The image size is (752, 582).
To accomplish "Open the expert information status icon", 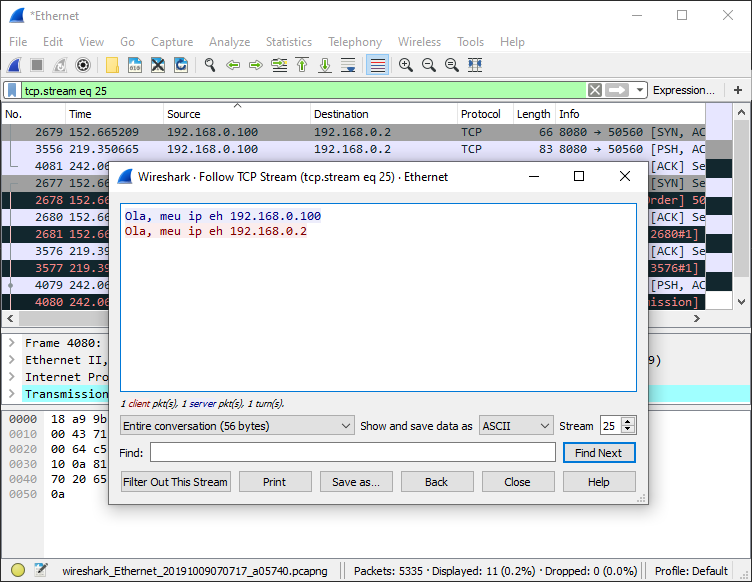I will point(18,570).
